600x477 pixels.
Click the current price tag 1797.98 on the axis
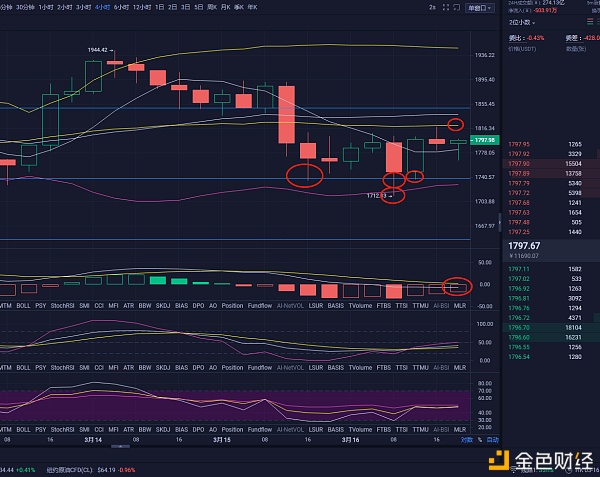tap(484, 140)
